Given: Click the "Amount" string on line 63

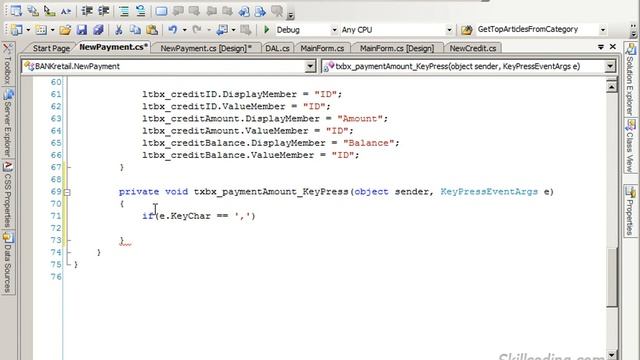Looking at the screenshot, I should click(360, 119).
